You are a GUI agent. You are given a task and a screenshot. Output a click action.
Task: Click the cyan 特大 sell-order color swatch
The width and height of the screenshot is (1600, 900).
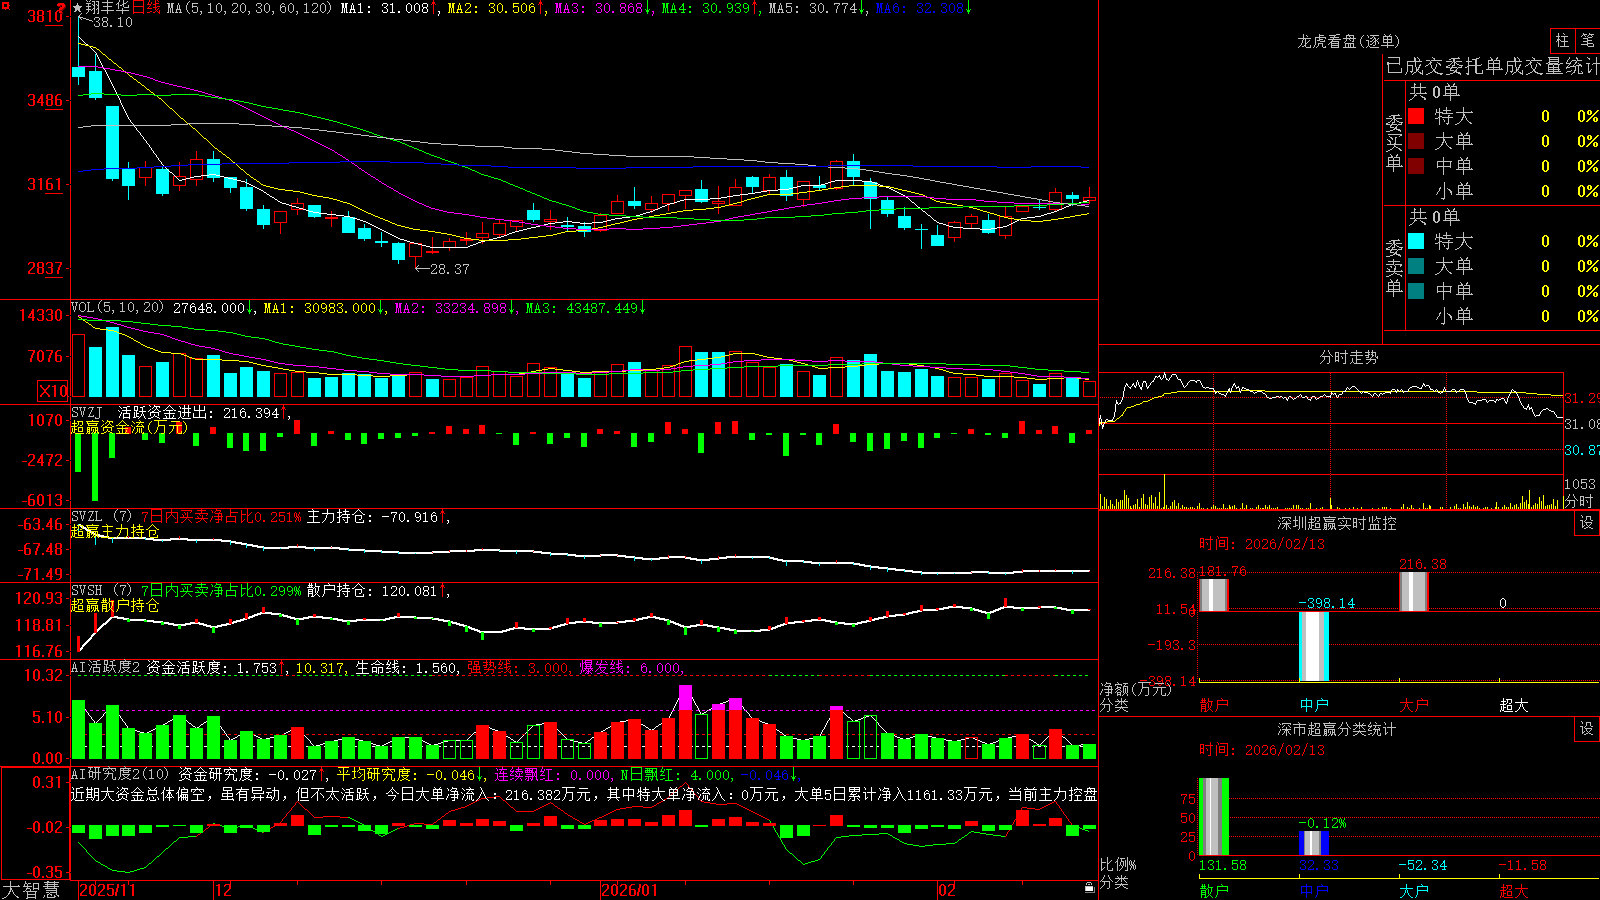pos(1416,241)
